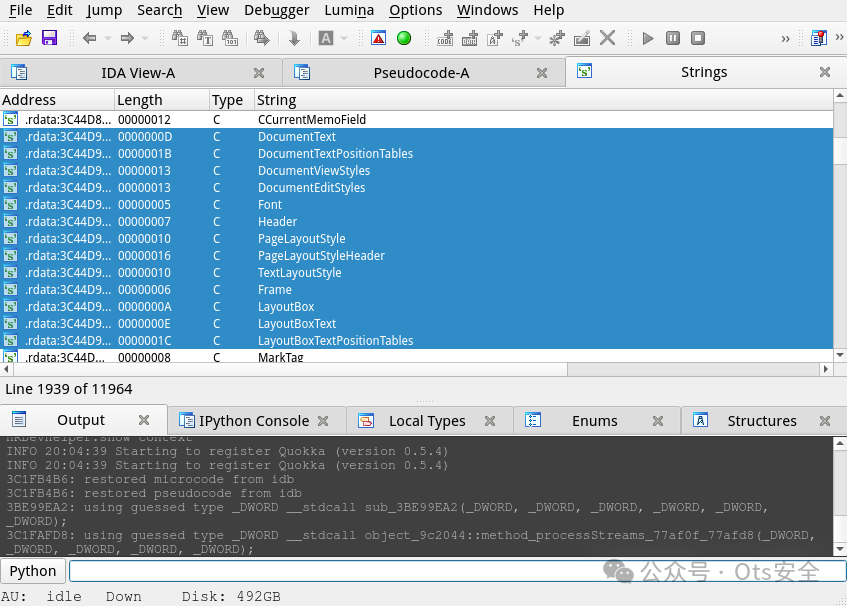
Task: Expand dropdown next to gray A icon
Action: click(344, 38)
